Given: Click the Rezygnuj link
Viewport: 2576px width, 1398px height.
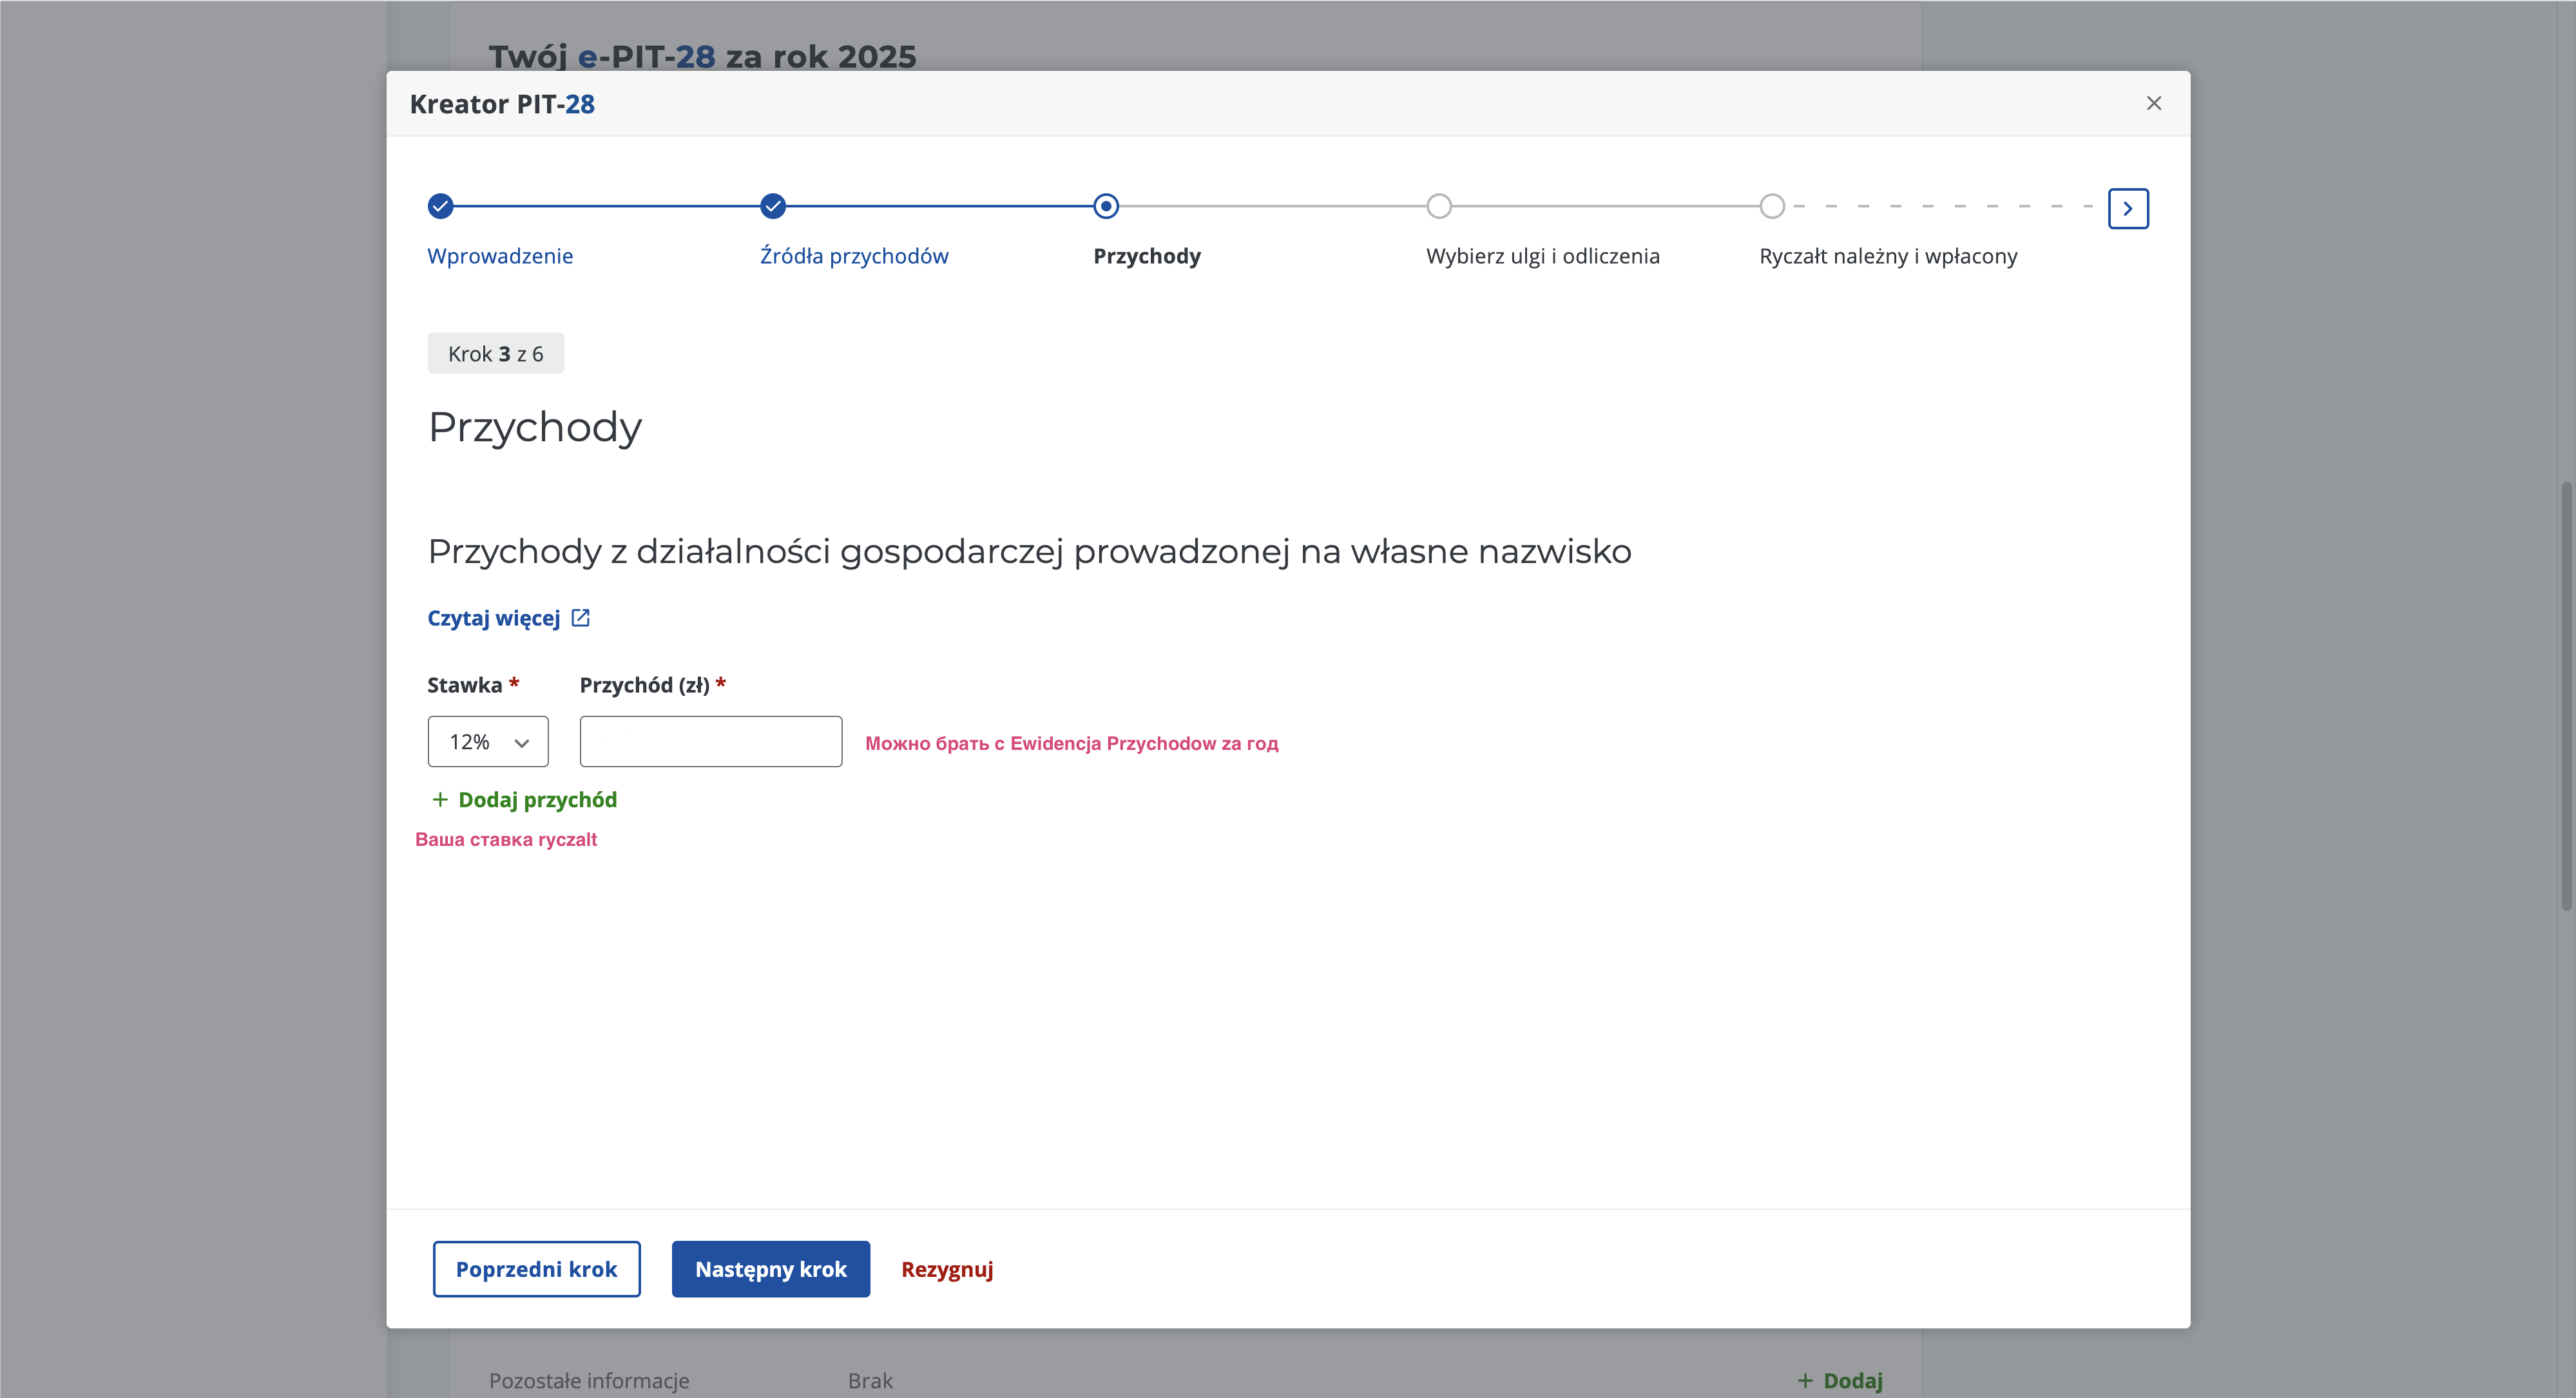Looking at the screenshot, I should (947, 1269).
